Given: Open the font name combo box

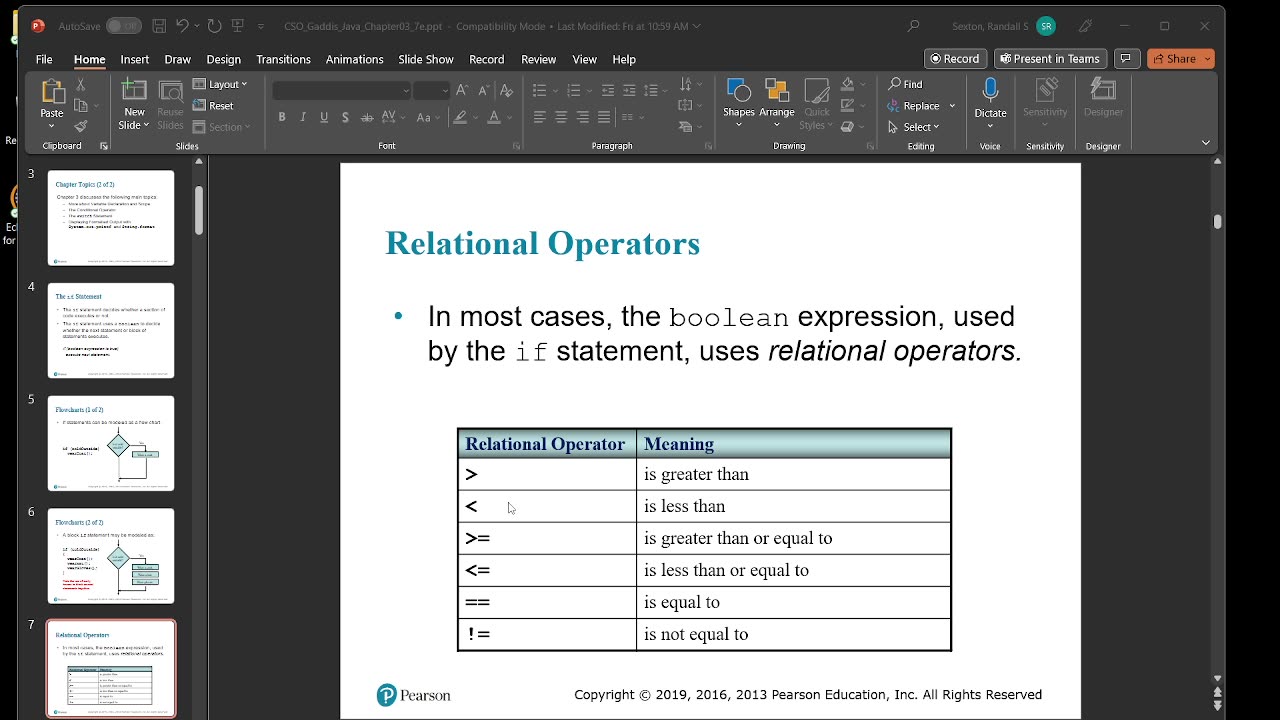Looking at the screenshot, I should (x=342, y=91).
